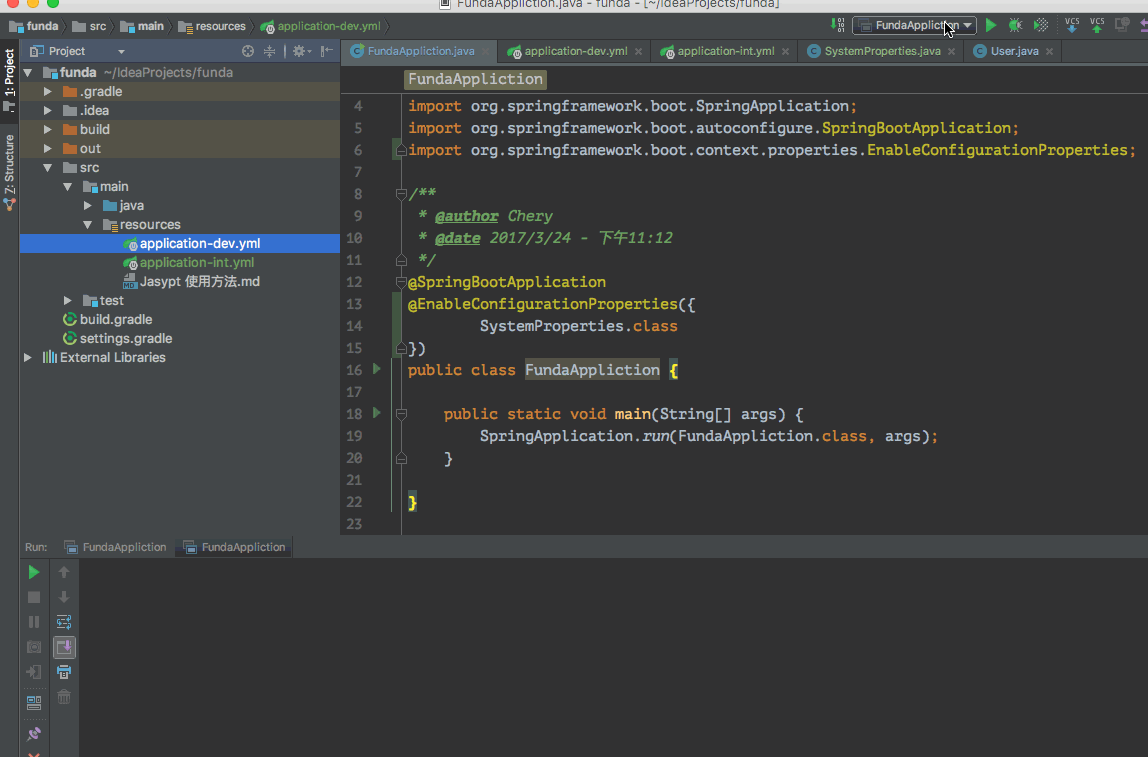The width and height of the screenshot is (1148, 757).
Task: Select the first FundaAppliction Run tab
Action: (x=115, y=547)
